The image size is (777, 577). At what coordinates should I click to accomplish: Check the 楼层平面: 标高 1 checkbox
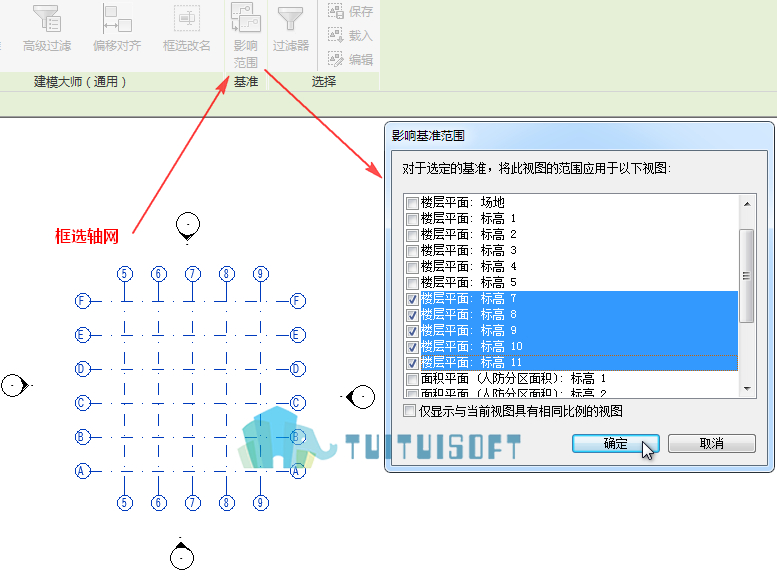[x=412, y=219]
